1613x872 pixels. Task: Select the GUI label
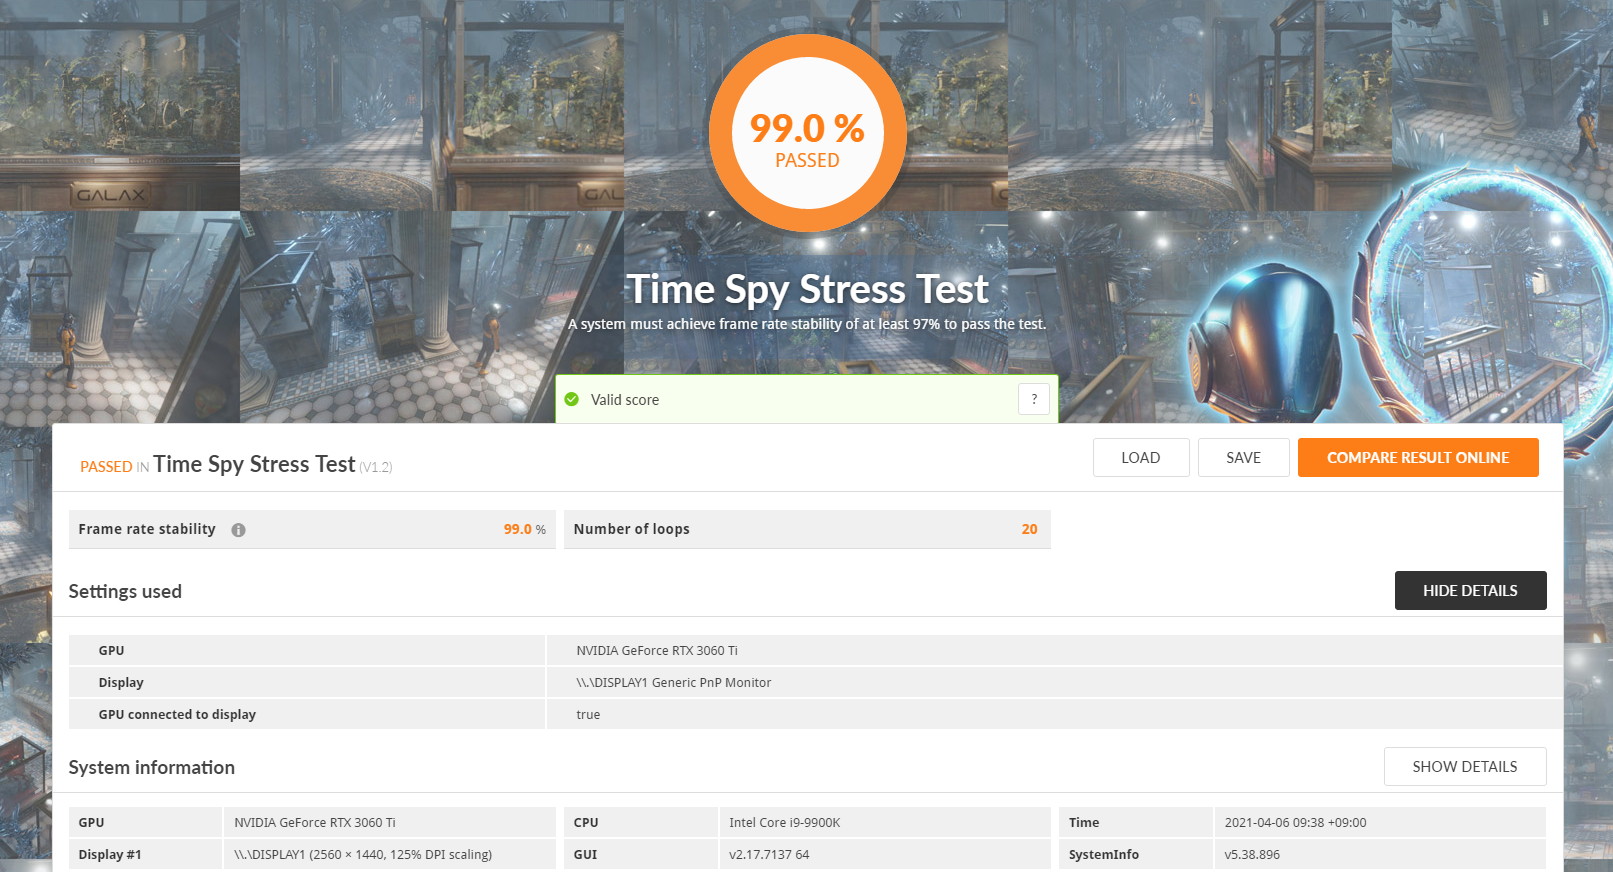[x=585, y=855]
